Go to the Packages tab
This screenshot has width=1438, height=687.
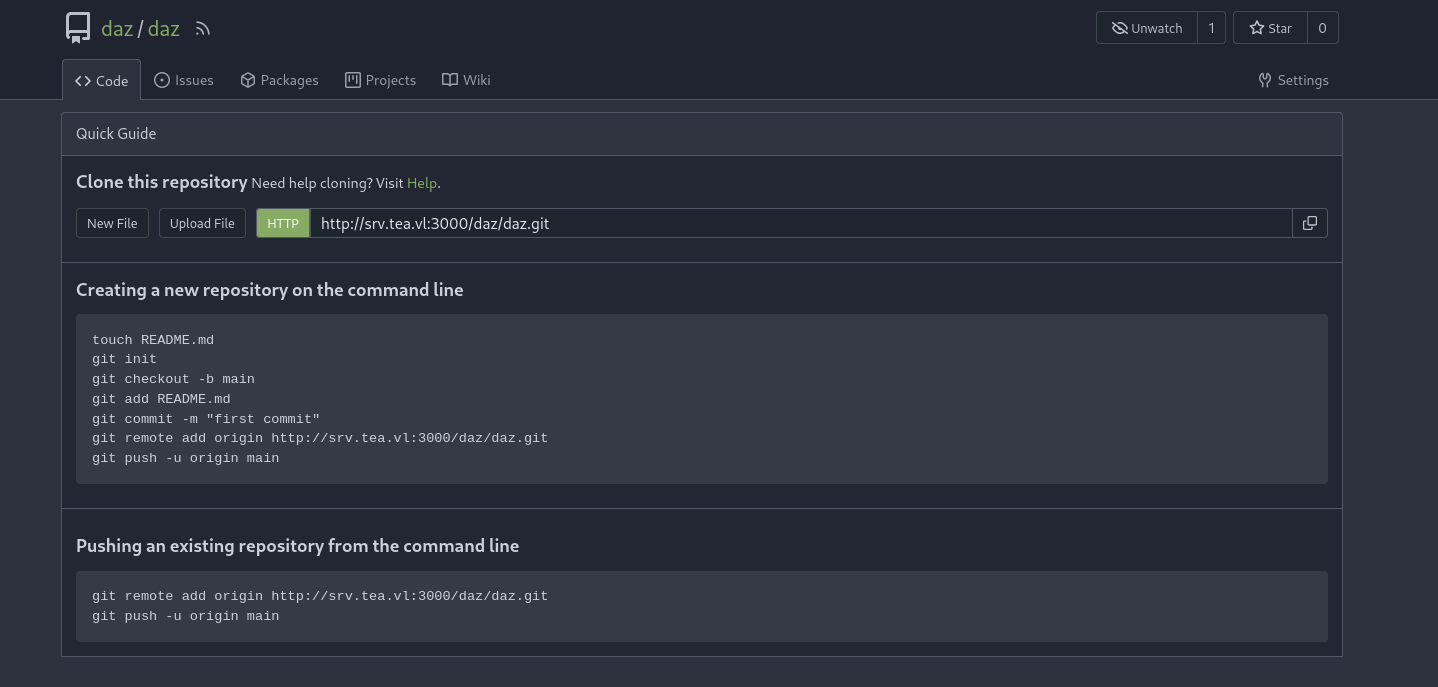pyautogui.click(x=279, y=80)
